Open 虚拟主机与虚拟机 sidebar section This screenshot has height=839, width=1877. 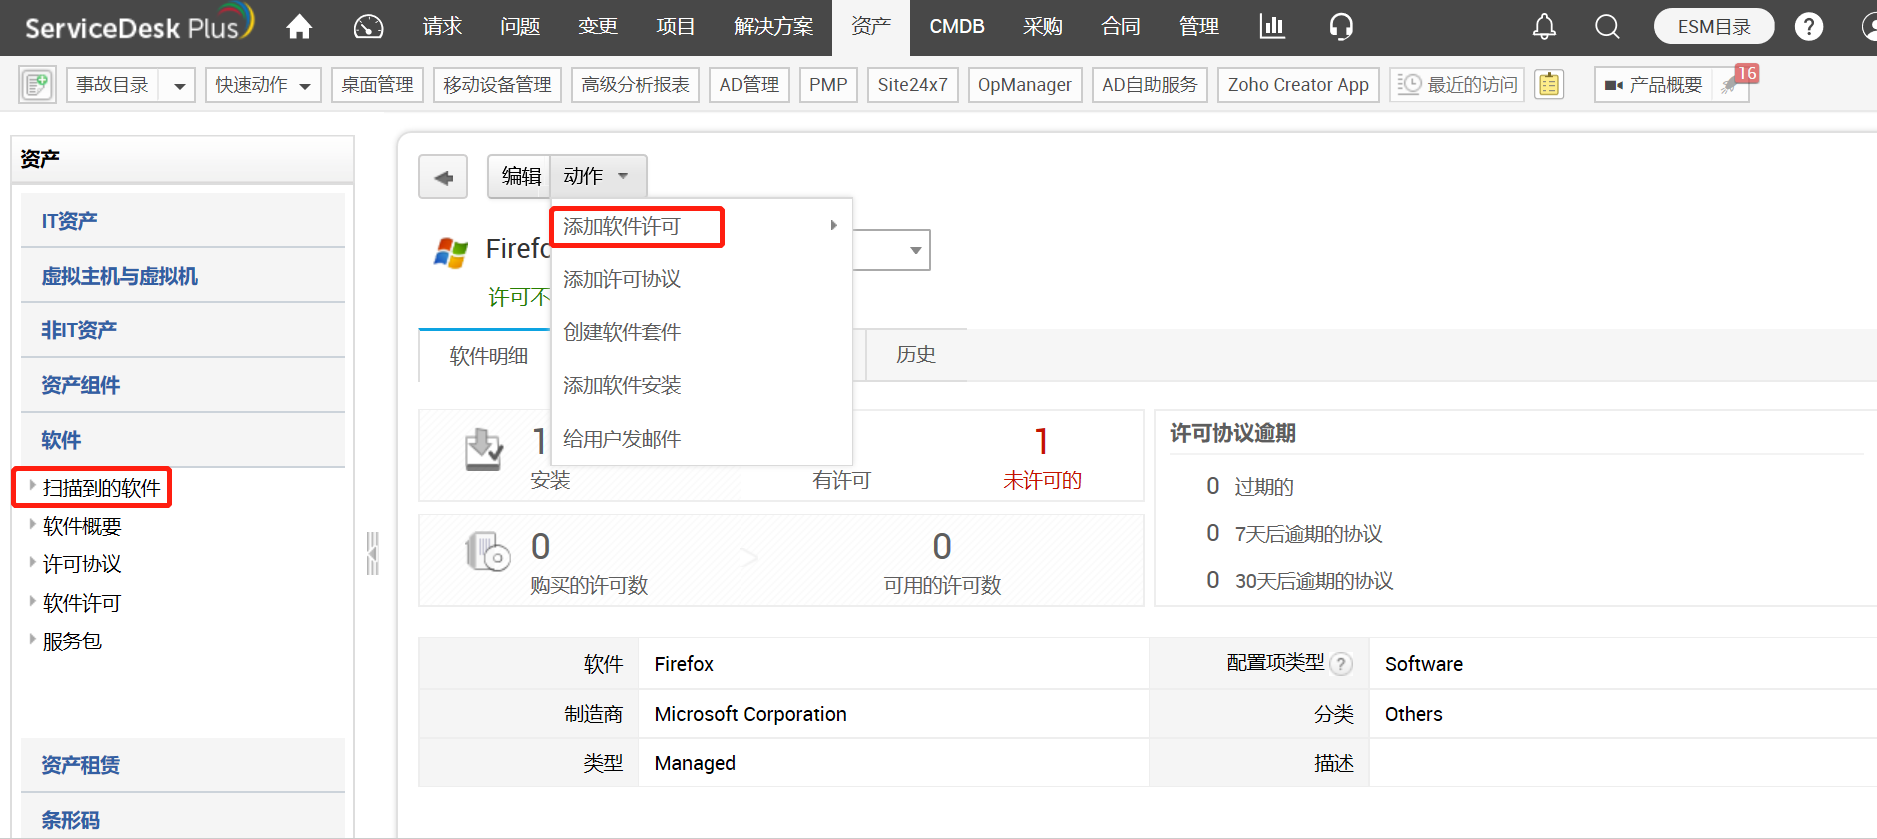tap(183, 276)
